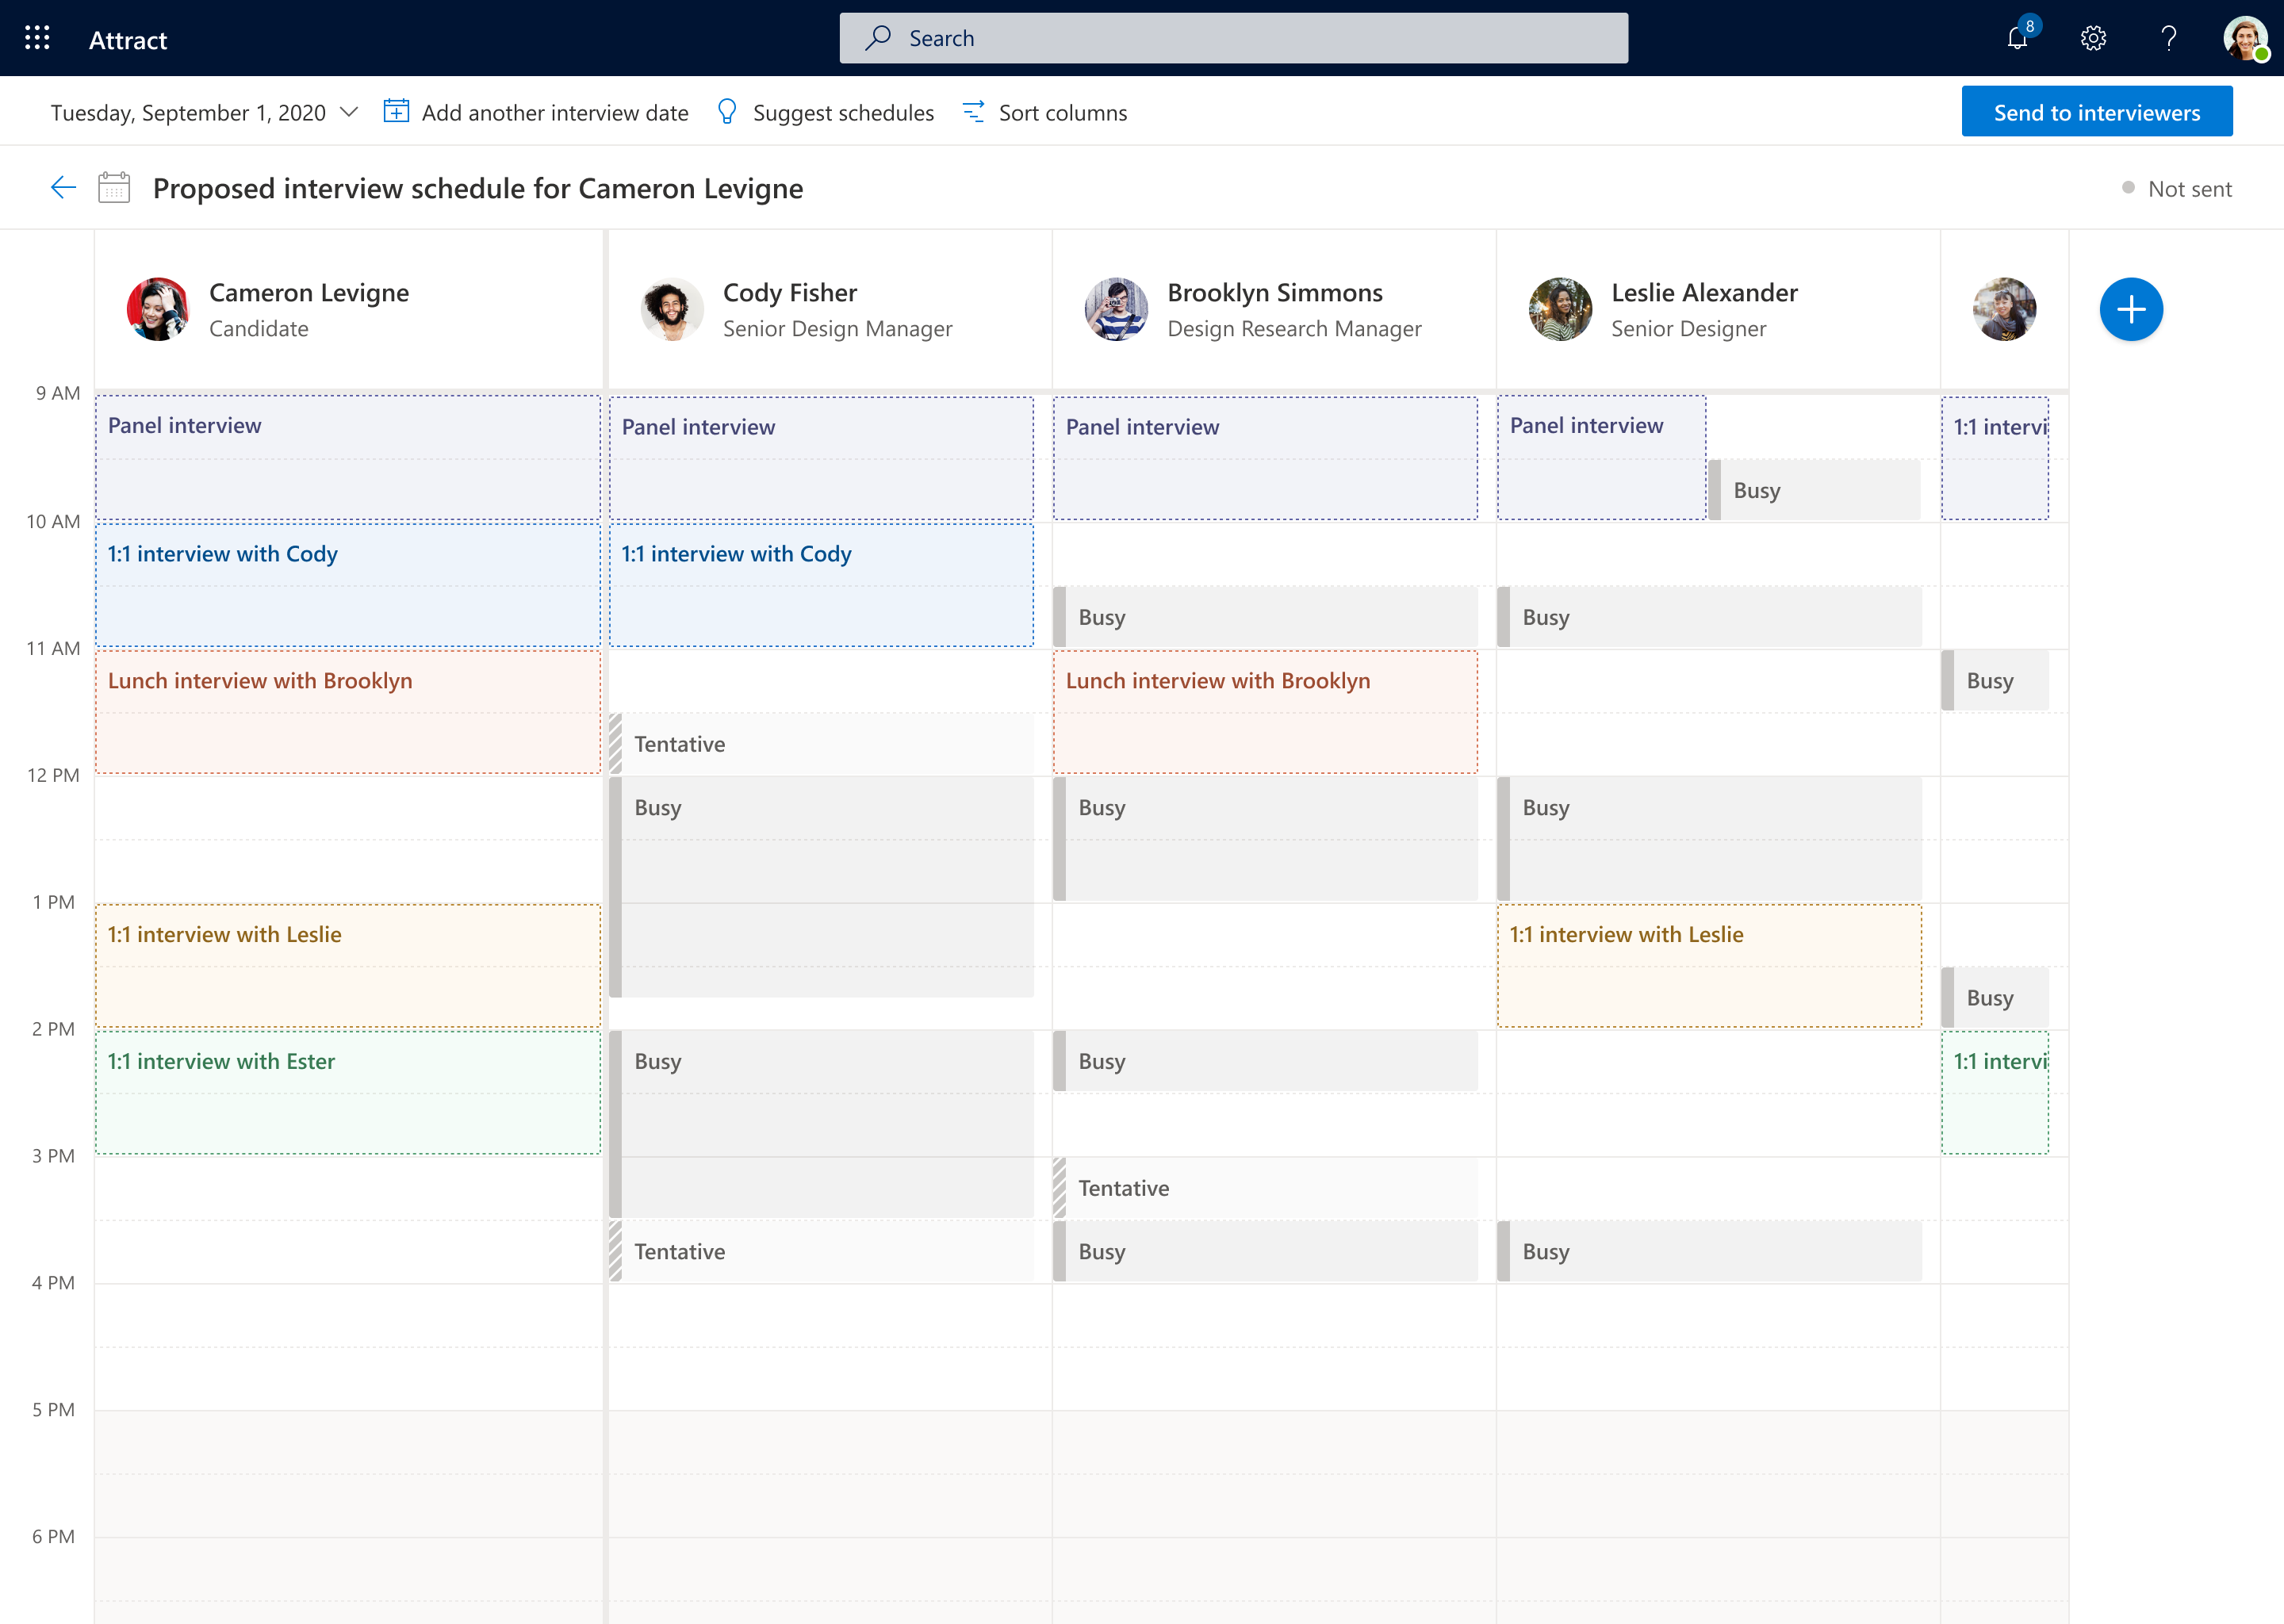Viewport: 2284px width, 1624px height.
Task: Click Cody Fisher's profile photo
Action: click(x=671, y=309)
